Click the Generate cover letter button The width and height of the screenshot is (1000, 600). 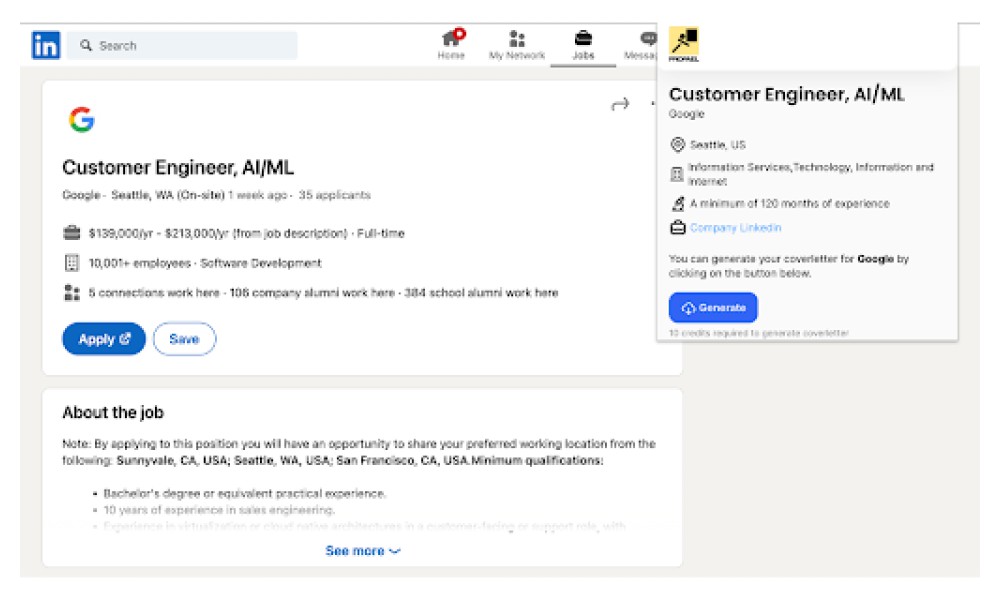pos(713,308)
